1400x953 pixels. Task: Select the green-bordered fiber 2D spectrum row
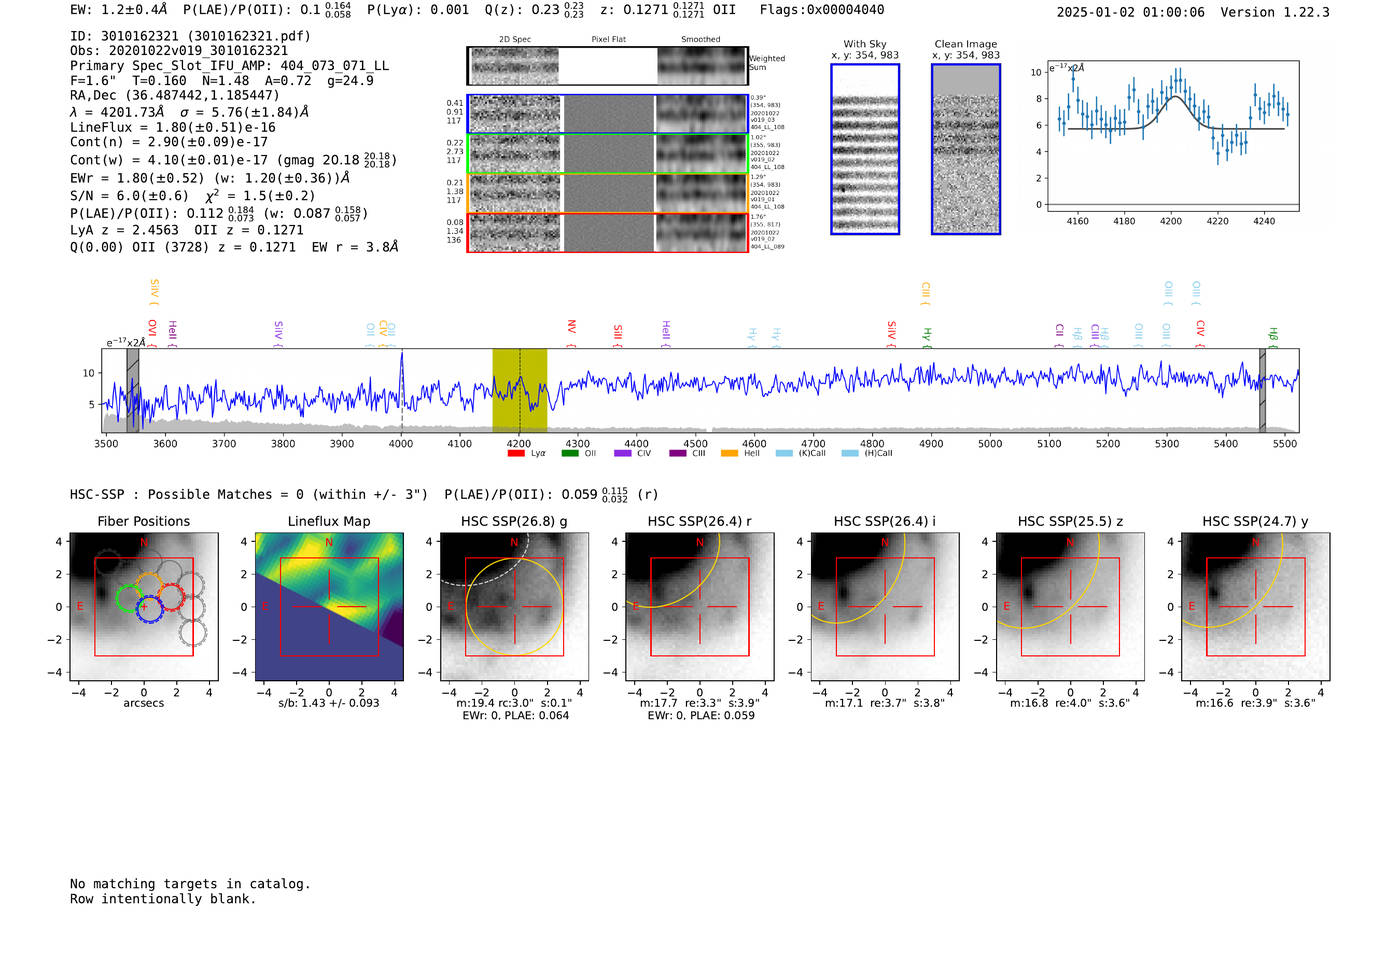click(x=608, y=154)
